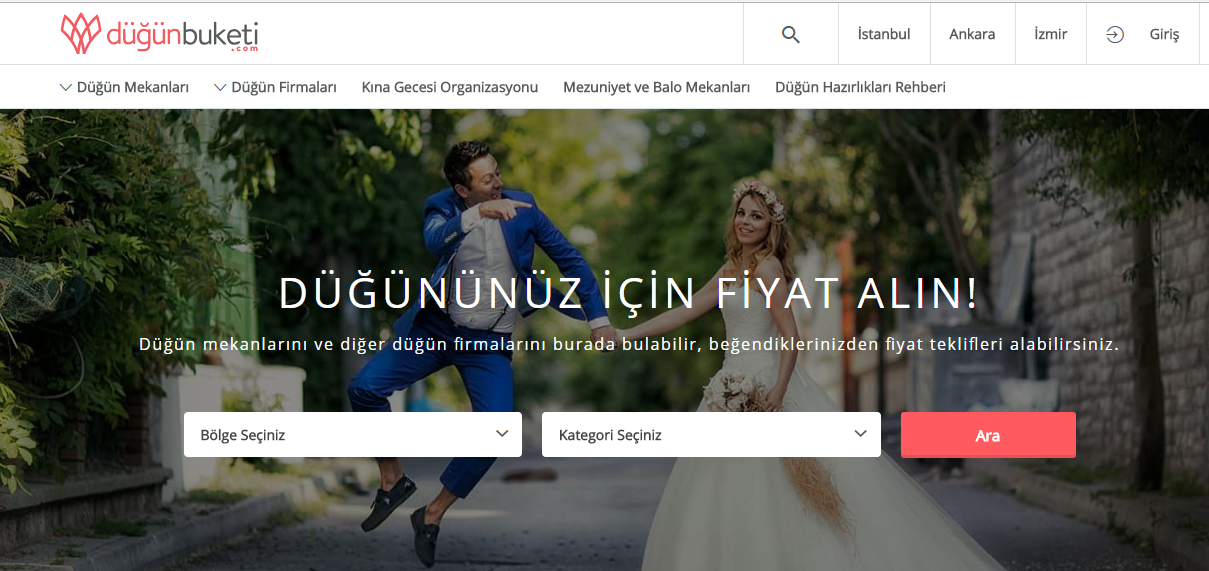The height and width of the screenshot is (571, 1209).
Task: Go to the İzmir city link
Action: click(x=1050, y=34)
